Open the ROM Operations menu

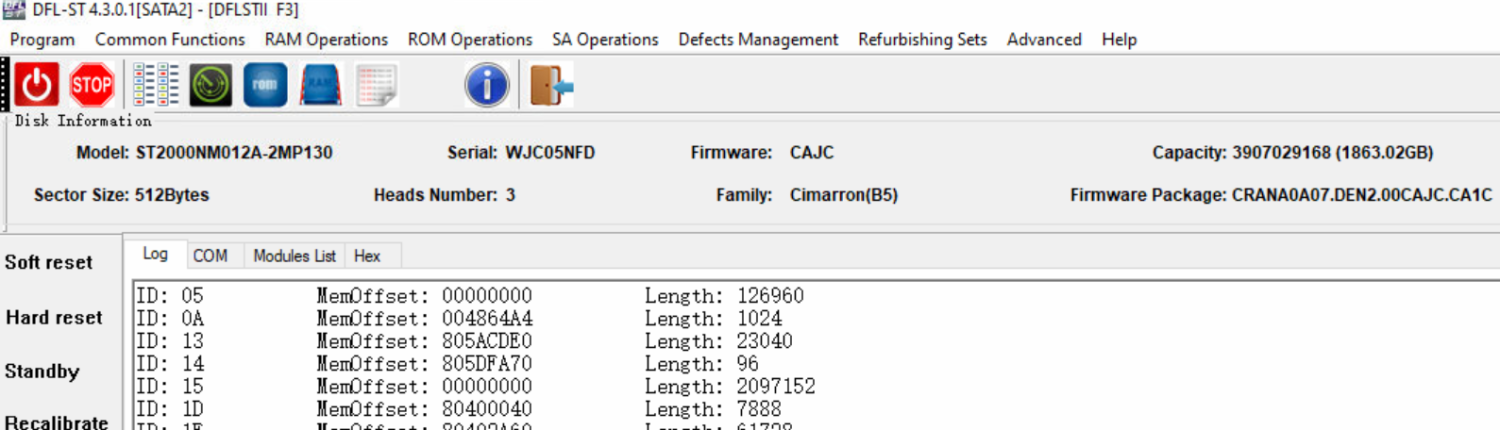point(469,40)
